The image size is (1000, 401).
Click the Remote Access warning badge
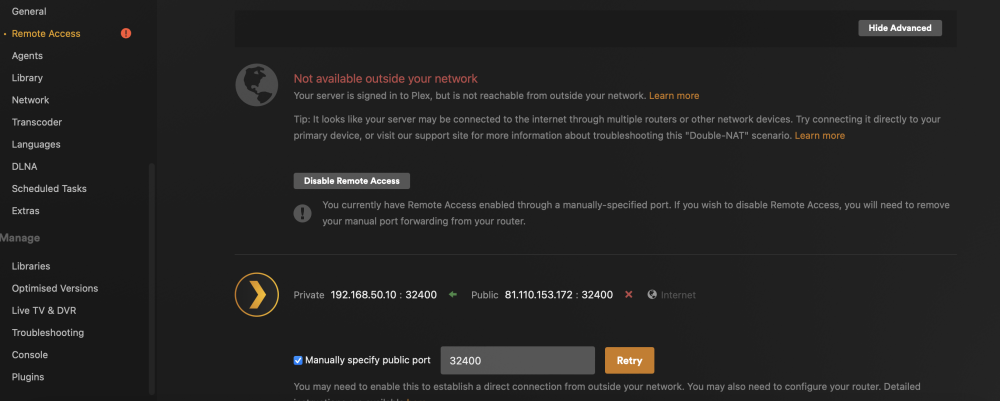(x=126, y=33)
